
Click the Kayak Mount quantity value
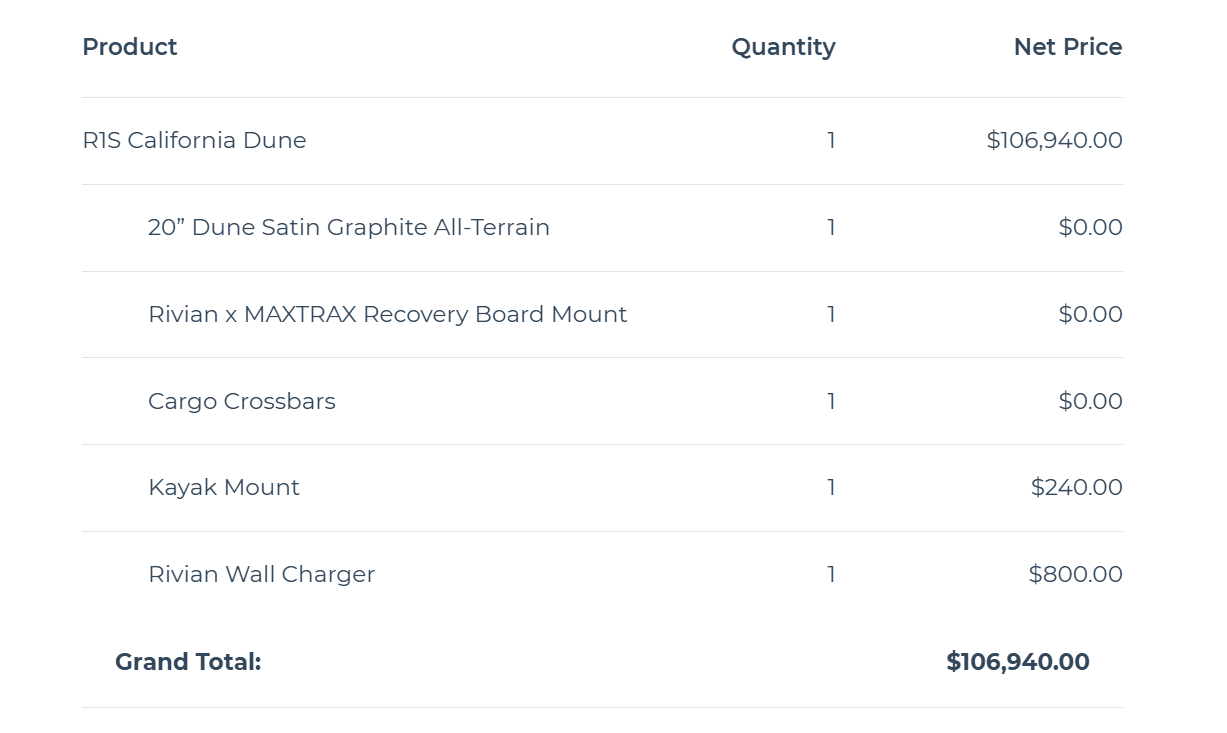[x=831, y=487]
